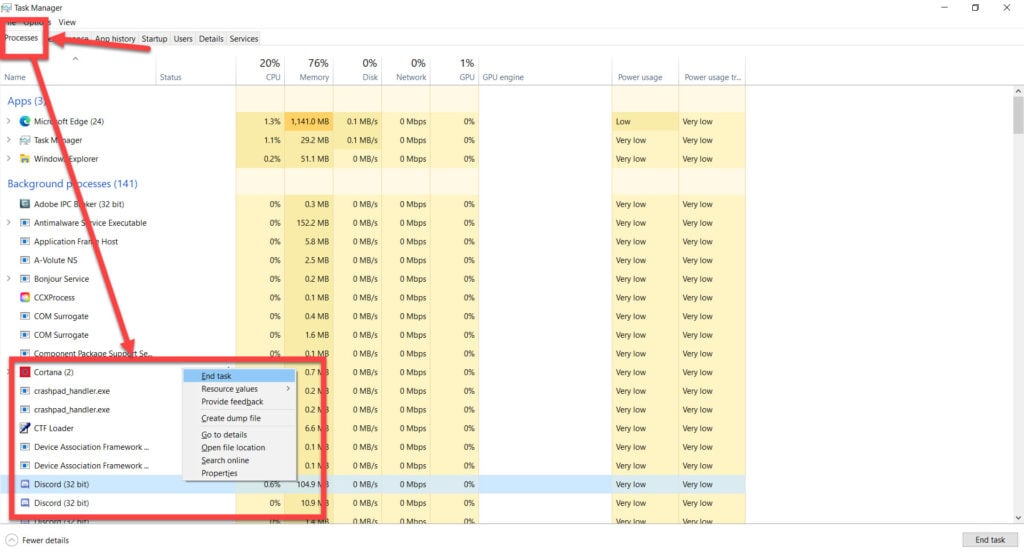Click the Windows Explorer folder icon
This screenshot has width=1024, height=556.
click(x=25, y=159)
